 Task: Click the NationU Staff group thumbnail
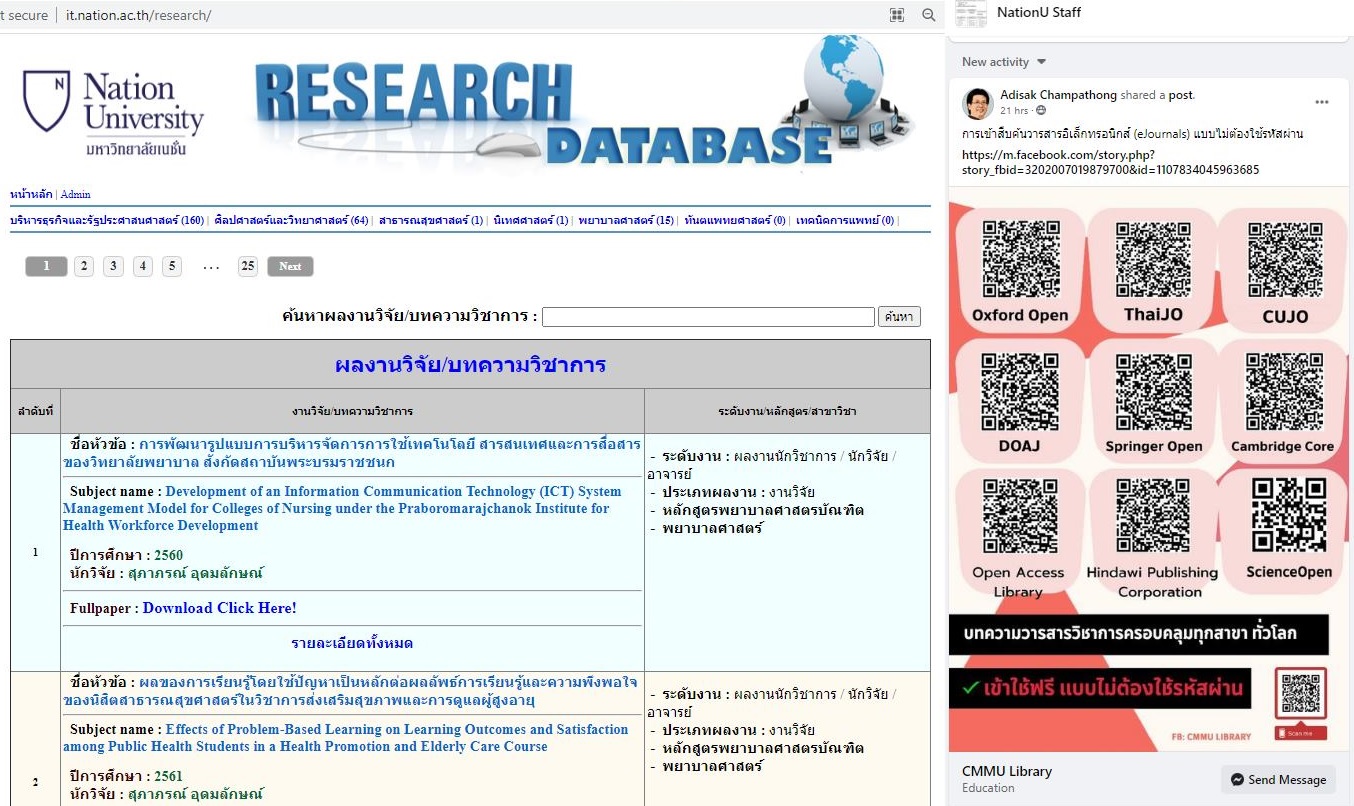(x=971, y=14)
